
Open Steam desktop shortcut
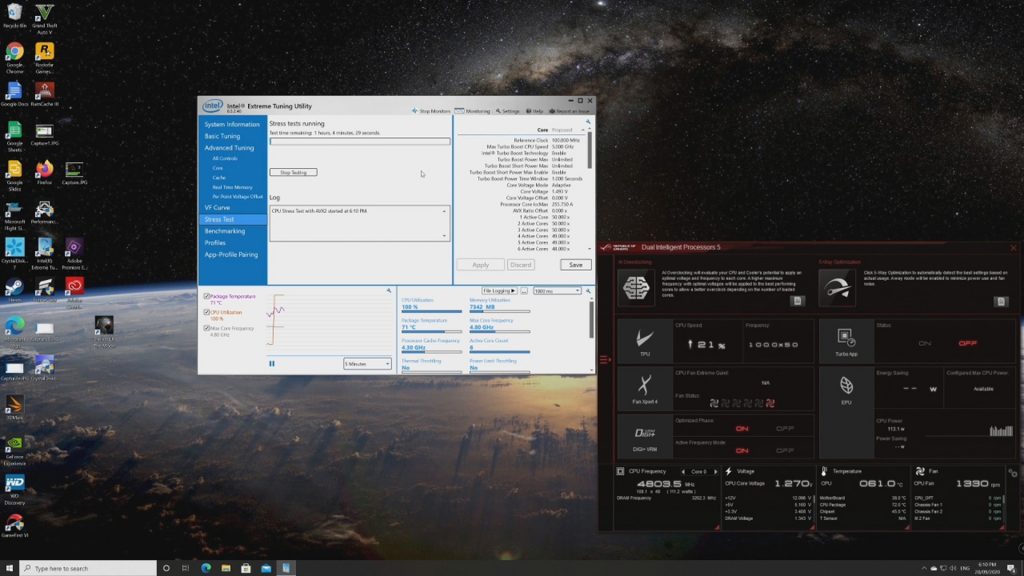click(x=14, y=291)
